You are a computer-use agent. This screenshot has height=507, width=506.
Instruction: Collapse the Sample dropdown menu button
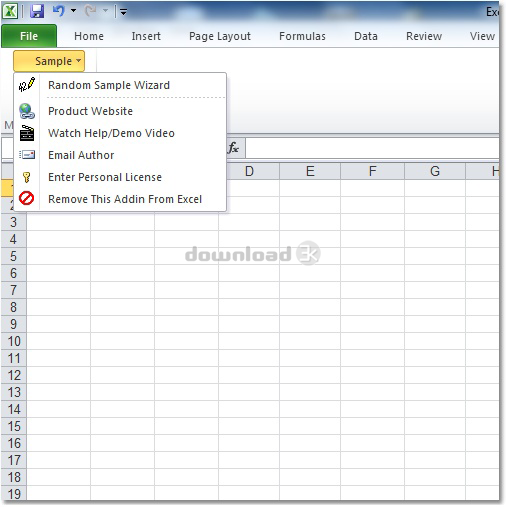click(x=49, y=61)
